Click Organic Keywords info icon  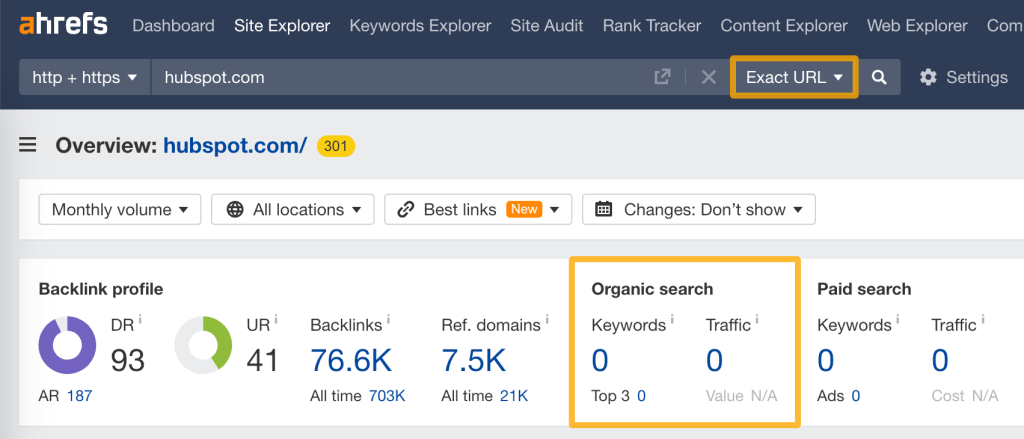coord(672,319)
